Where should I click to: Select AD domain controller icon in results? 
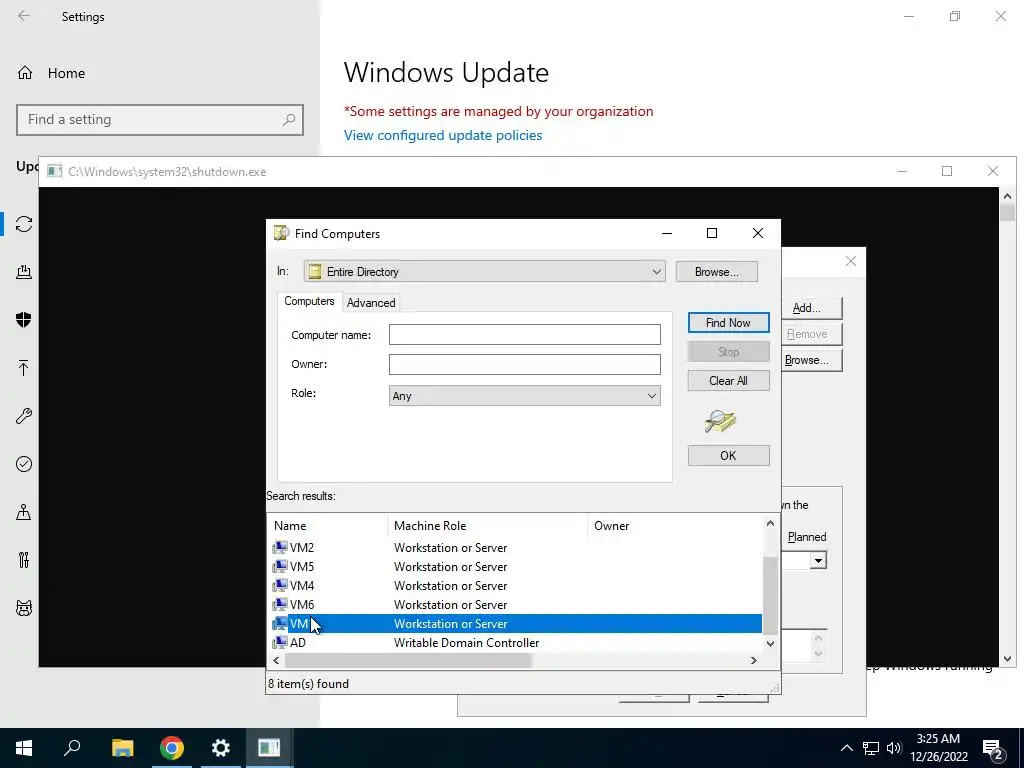(x=280, y=643)
